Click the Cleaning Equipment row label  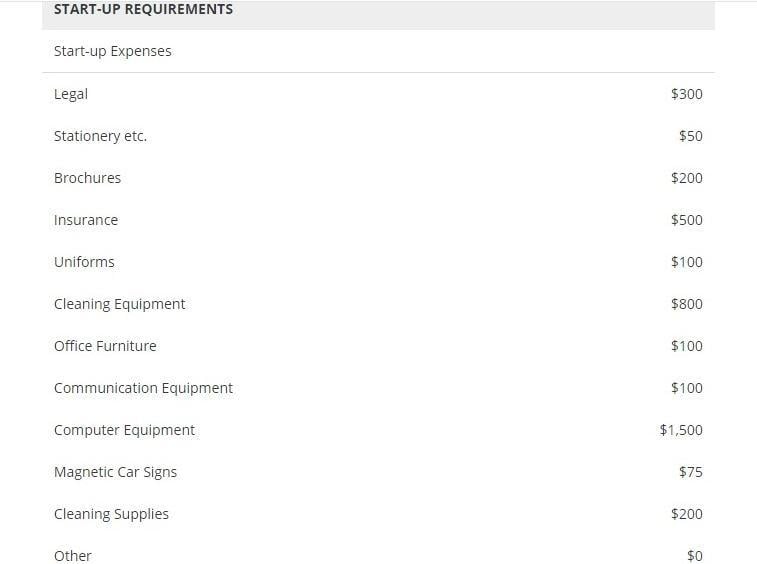[x=119, y=304]
